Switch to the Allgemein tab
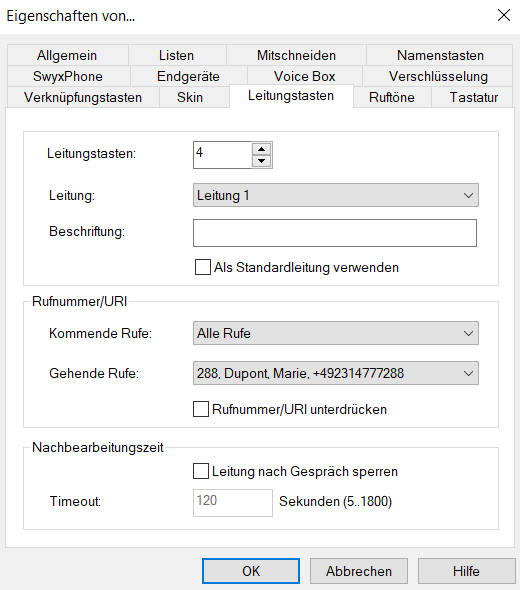This screenshot has width=520, height=590. (67, 55)
